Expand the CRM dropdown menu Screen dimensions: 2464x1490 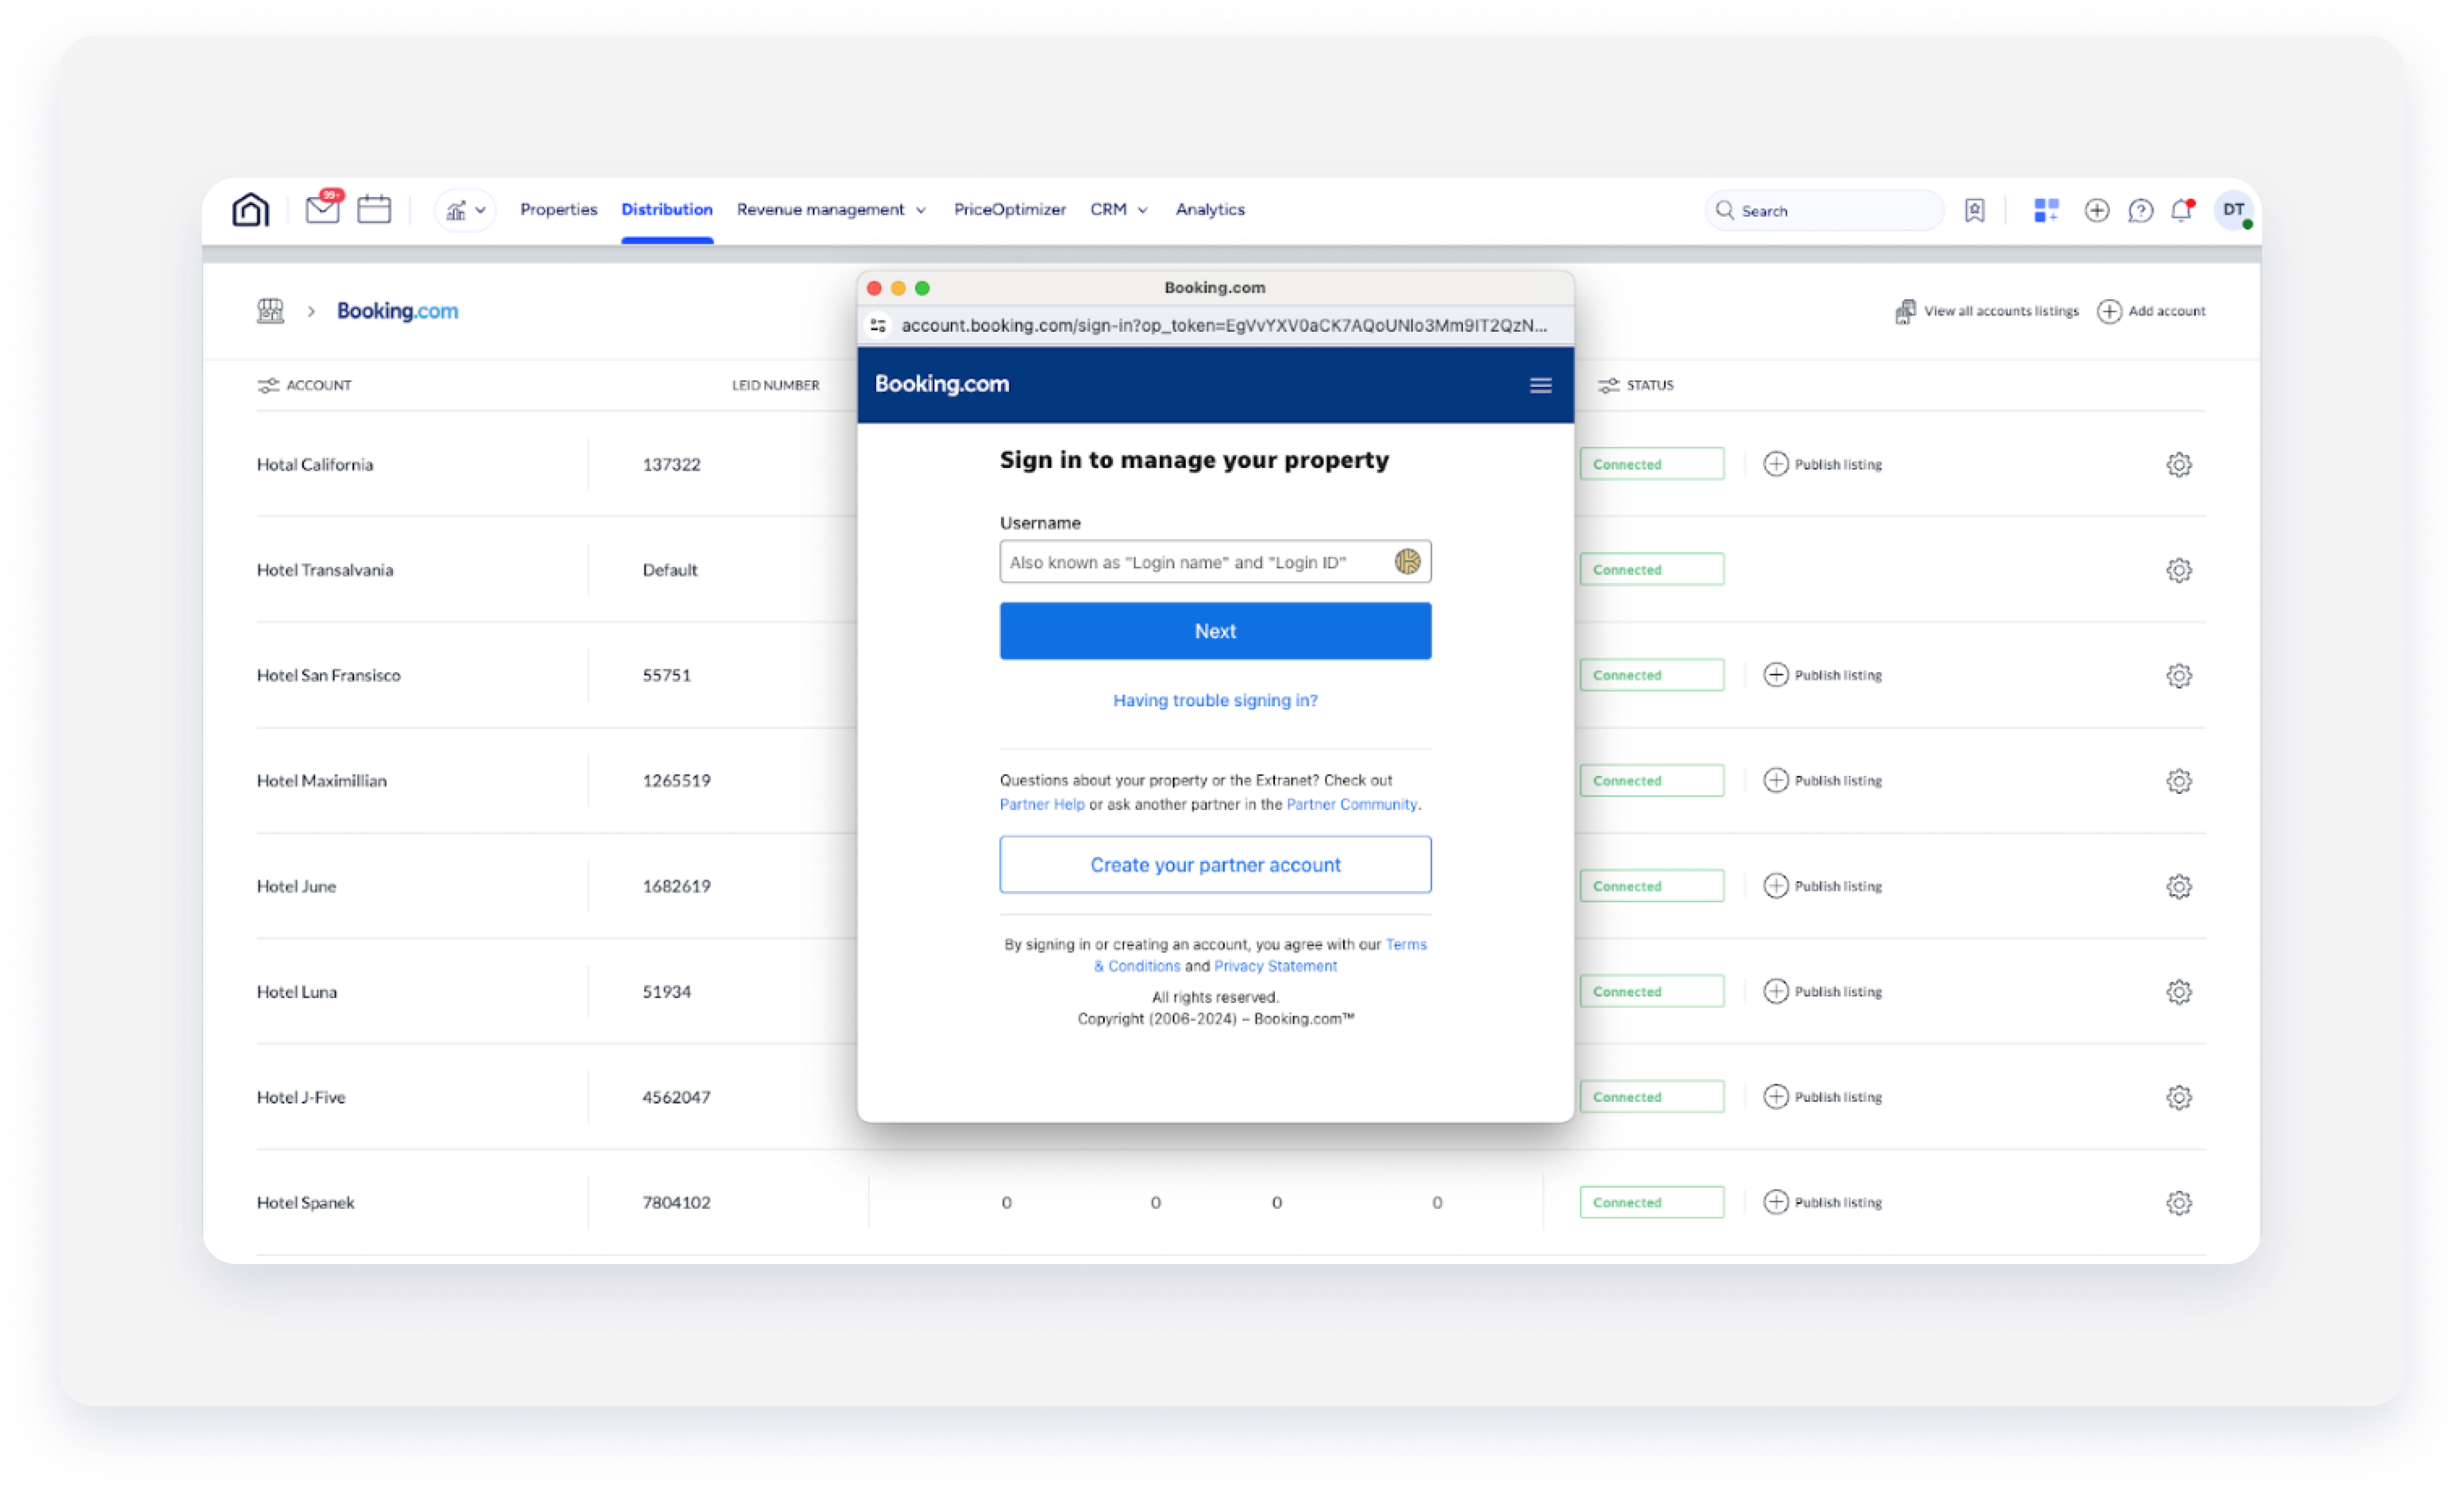click(x=1118, y=210)
